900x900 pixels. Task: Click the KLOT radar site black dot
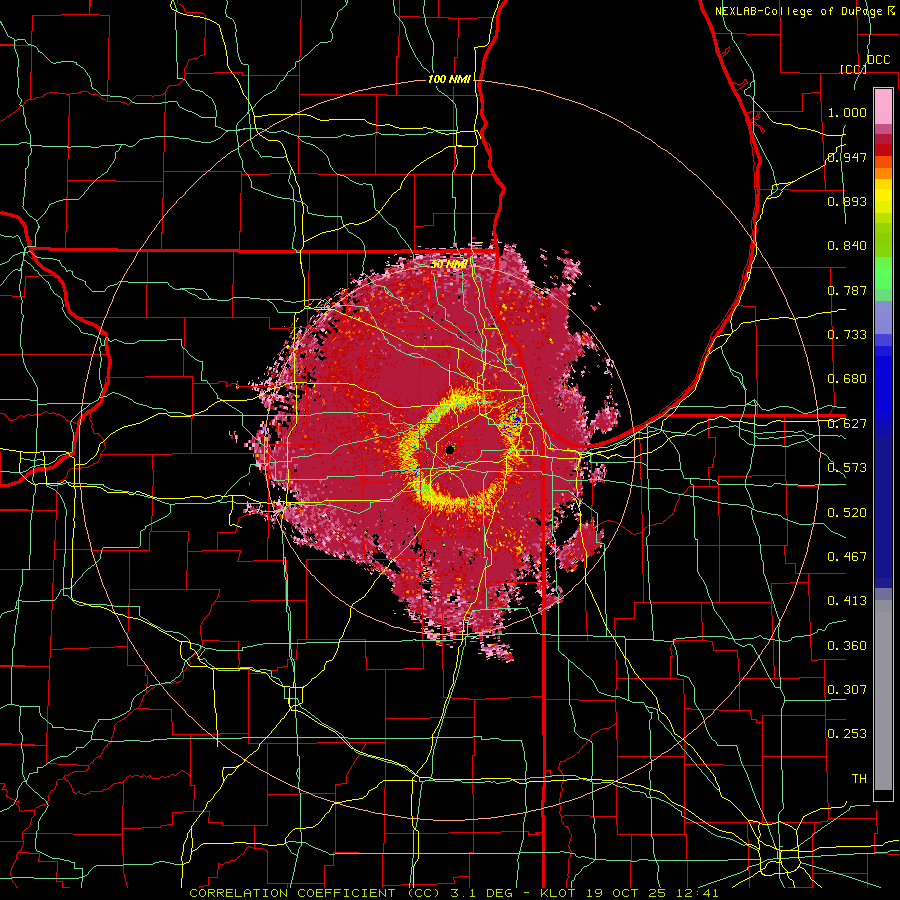point(449,450)
